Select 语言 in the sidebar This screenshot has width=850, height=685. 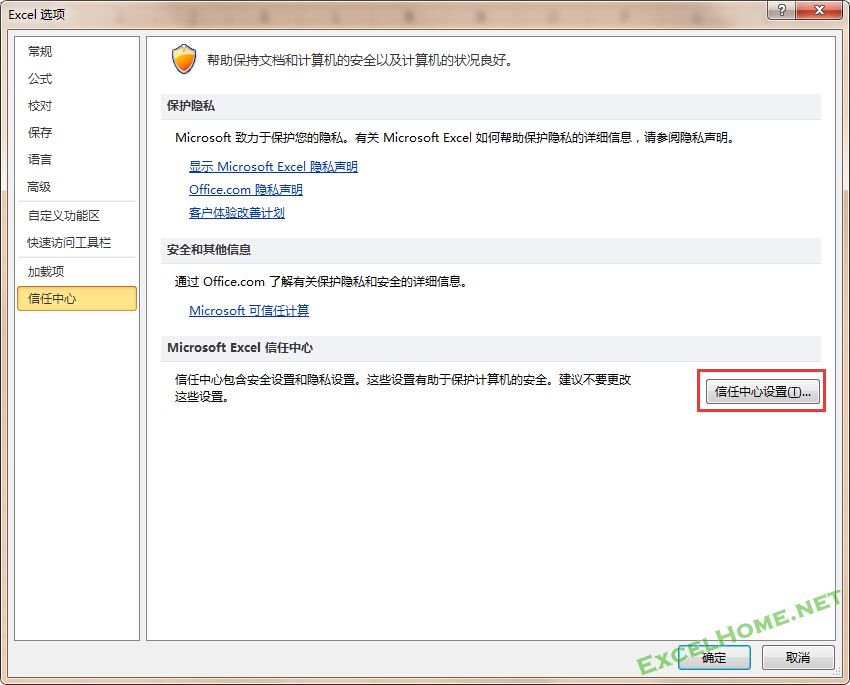(x=41, y=160)
